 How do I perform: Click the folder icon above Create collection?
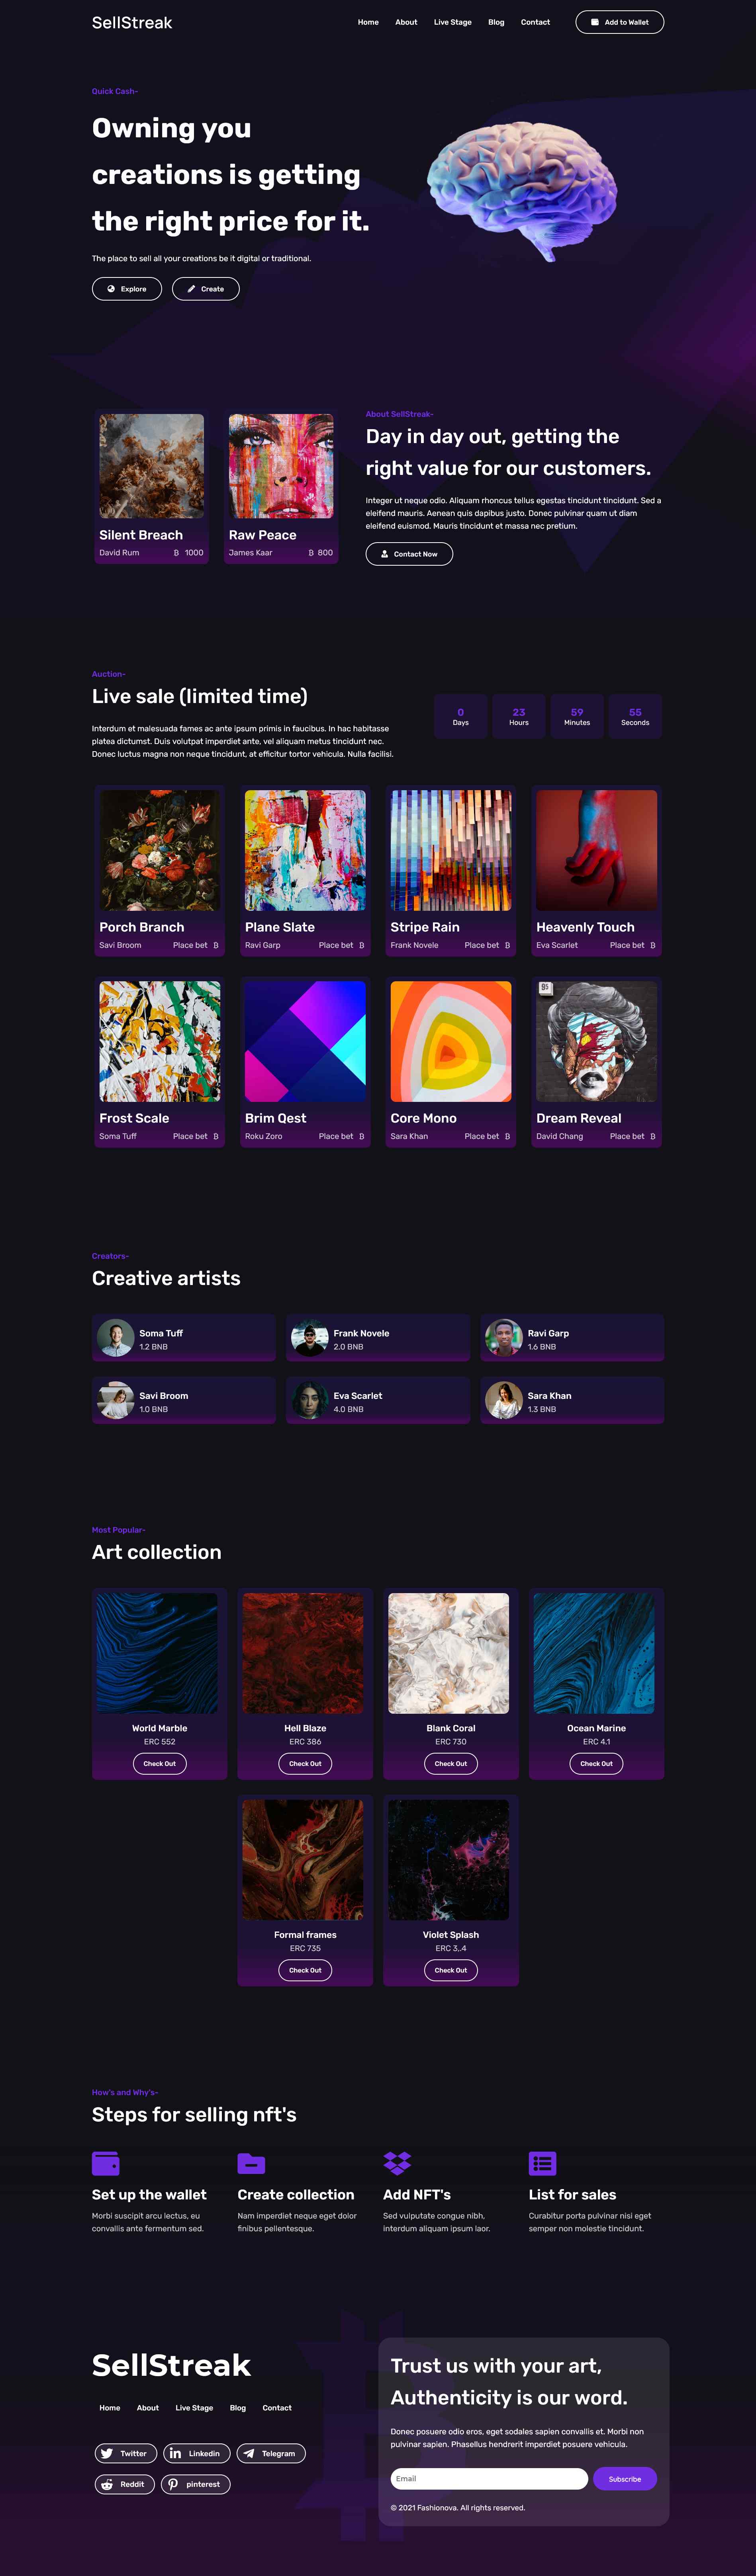coord(251,2163)
